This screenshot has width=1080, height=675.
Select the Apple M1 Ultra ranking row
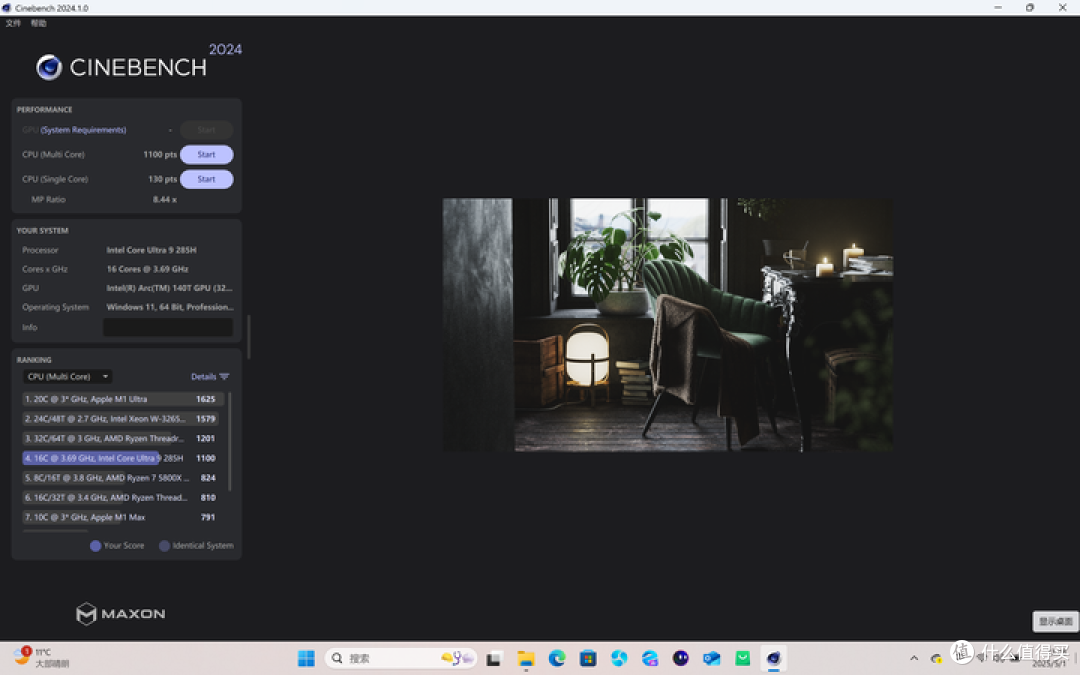[121, 399]
